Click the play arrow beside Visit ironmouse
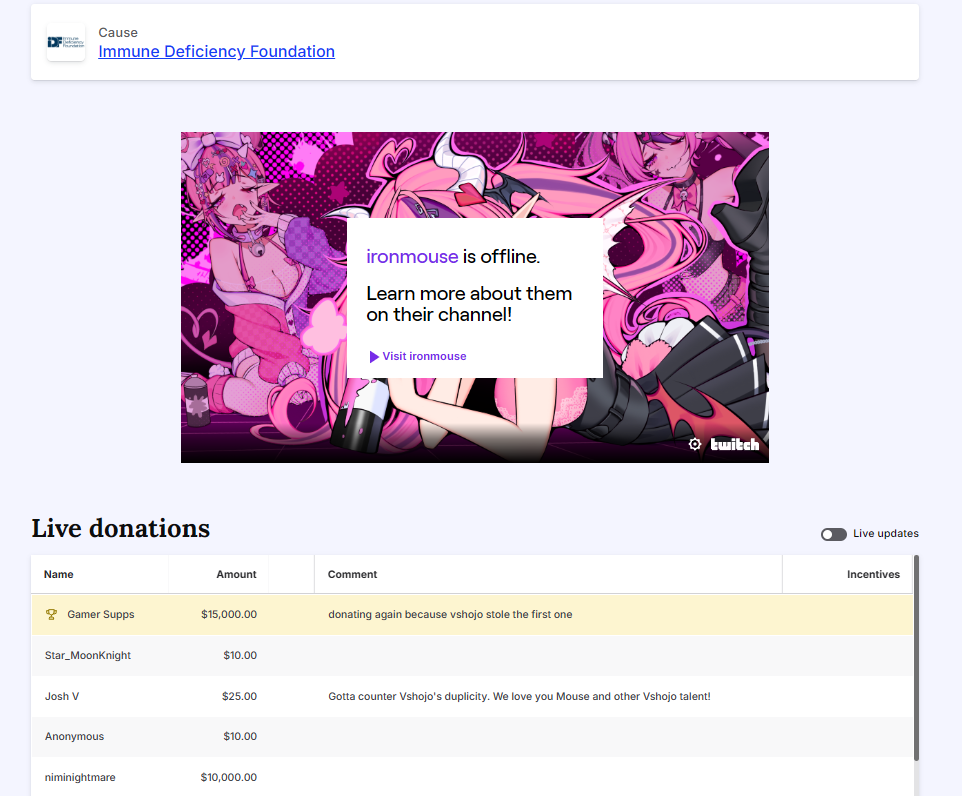Screen dimensions: 962x796 pos(374,357)
